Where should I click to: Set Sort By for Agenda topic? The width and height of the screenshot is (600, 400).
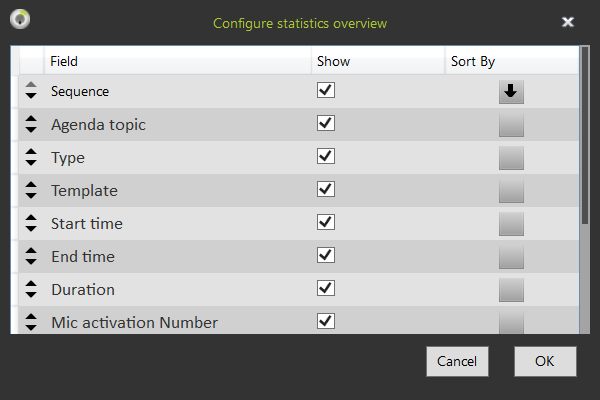coord(511,124)
